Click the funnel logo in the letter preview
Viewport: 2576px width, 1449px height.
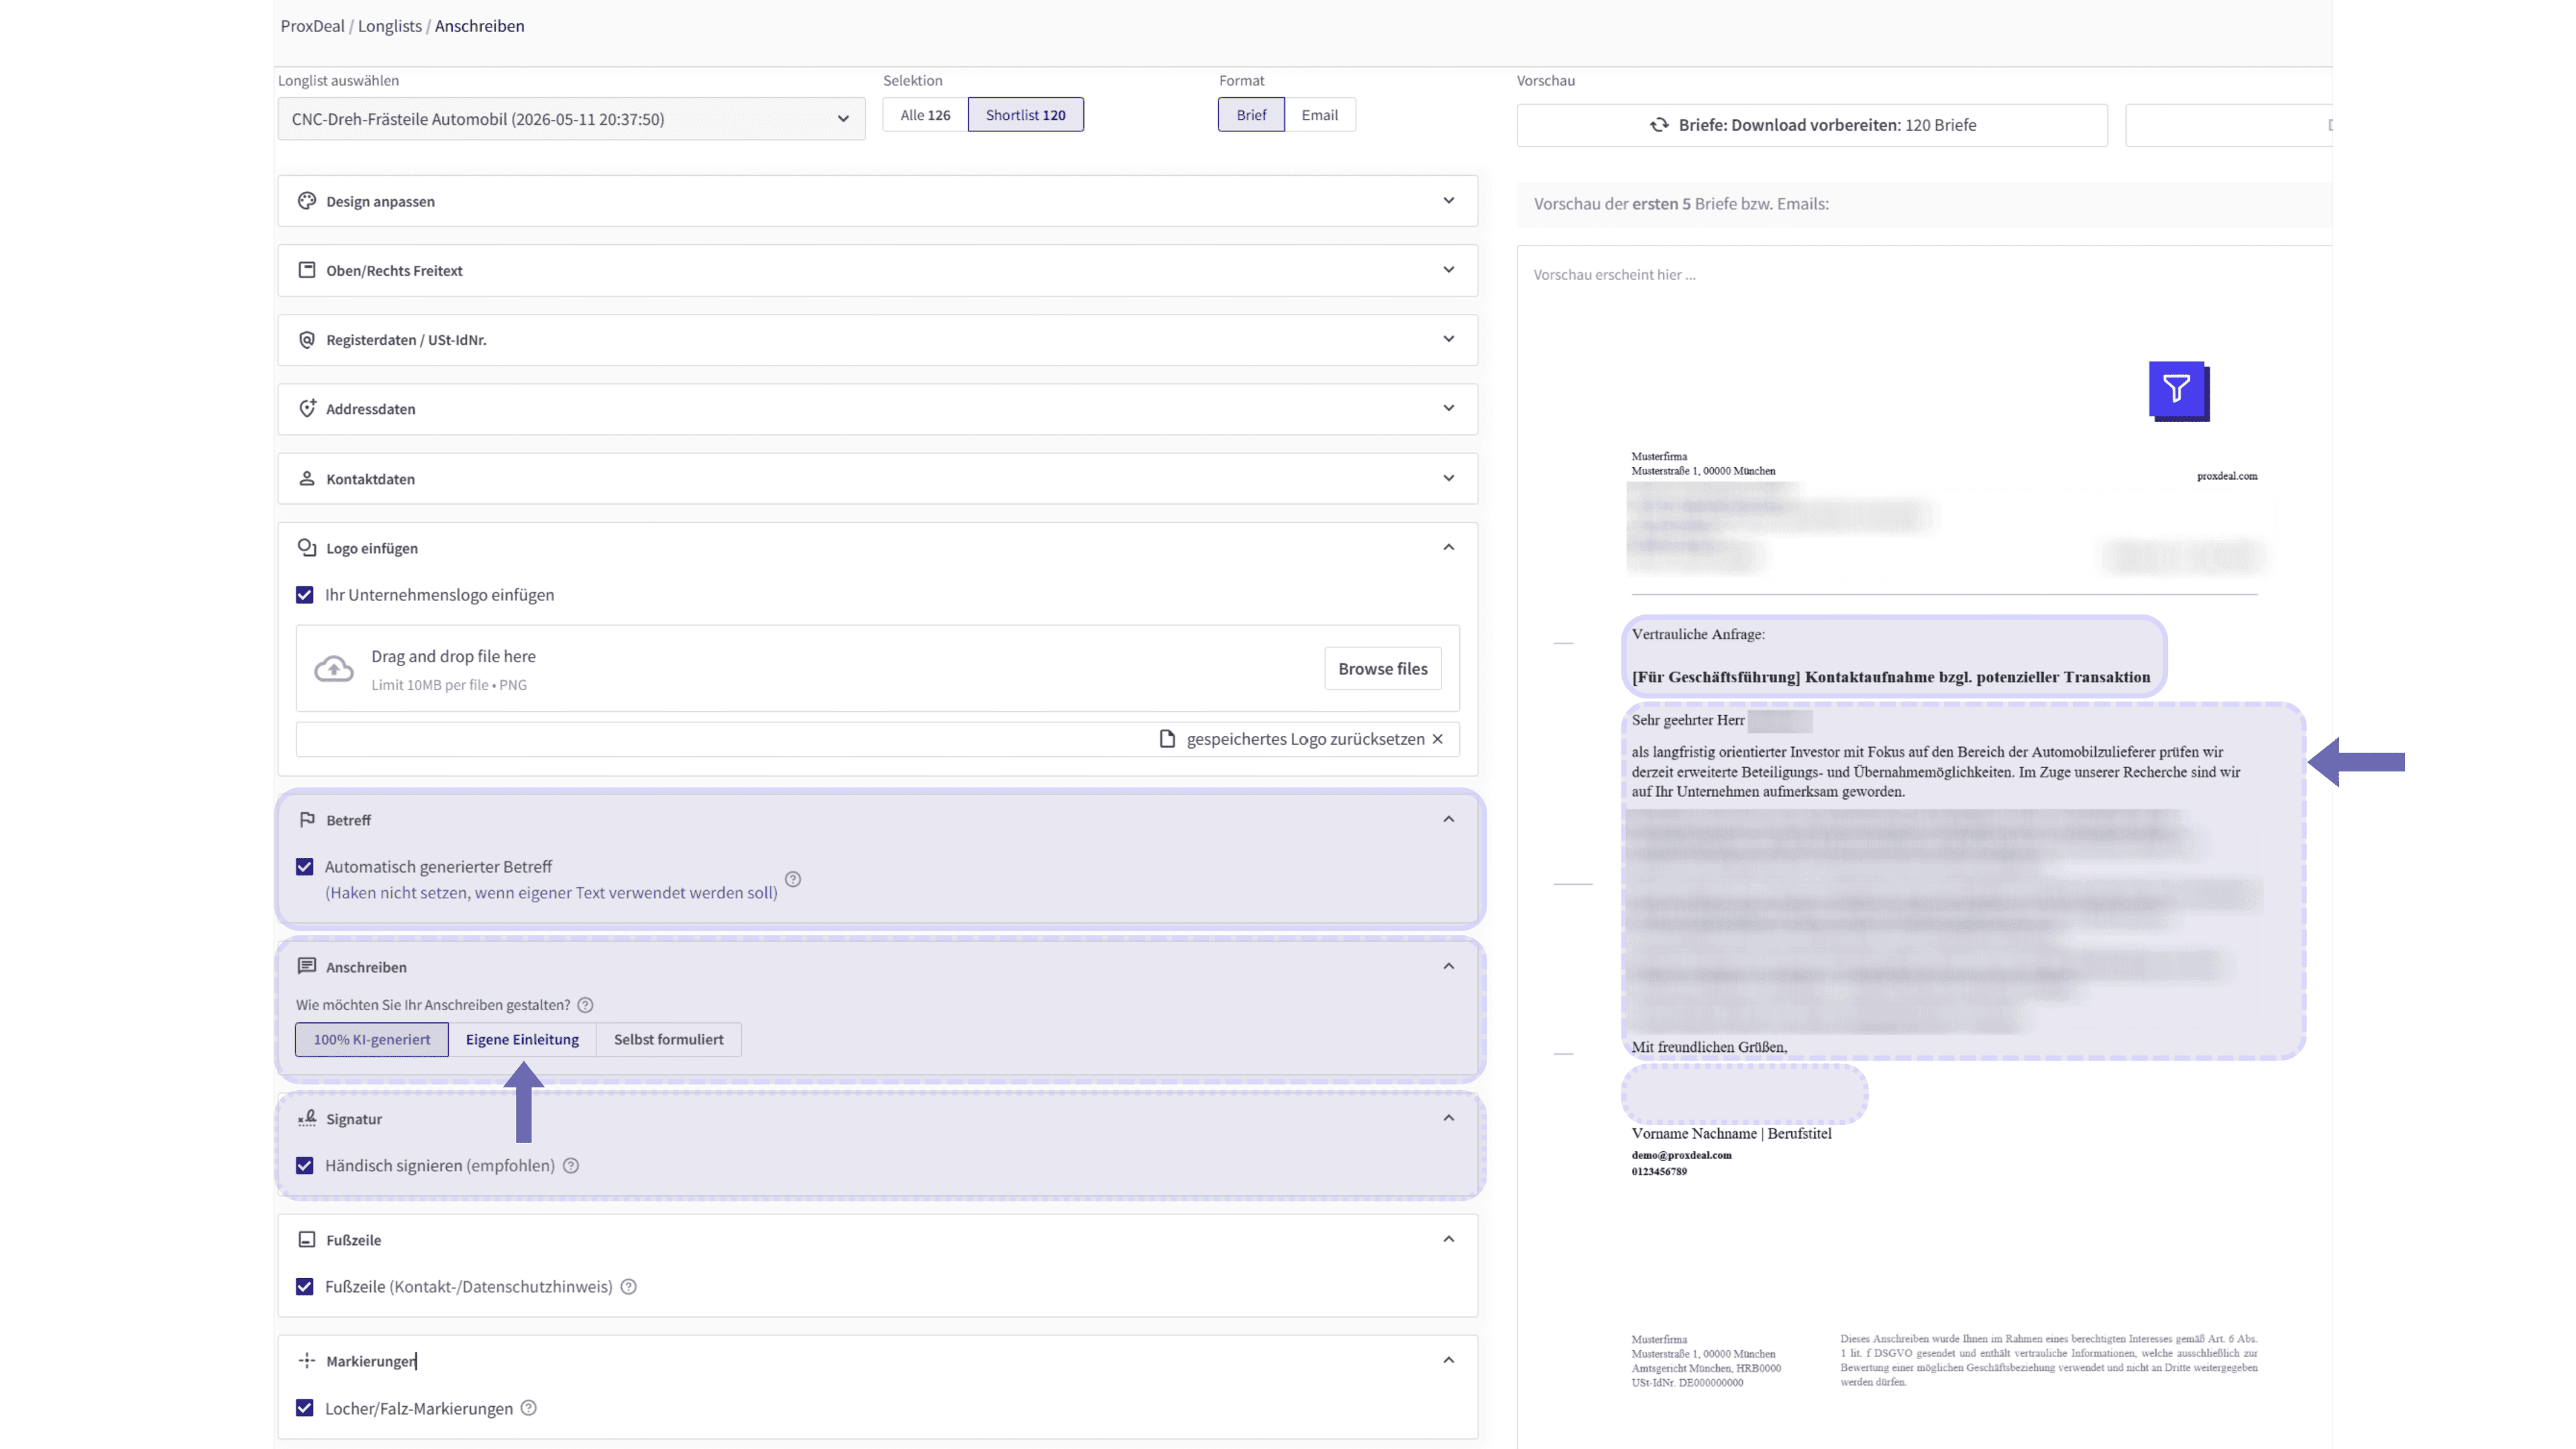tap(2179, 391)
